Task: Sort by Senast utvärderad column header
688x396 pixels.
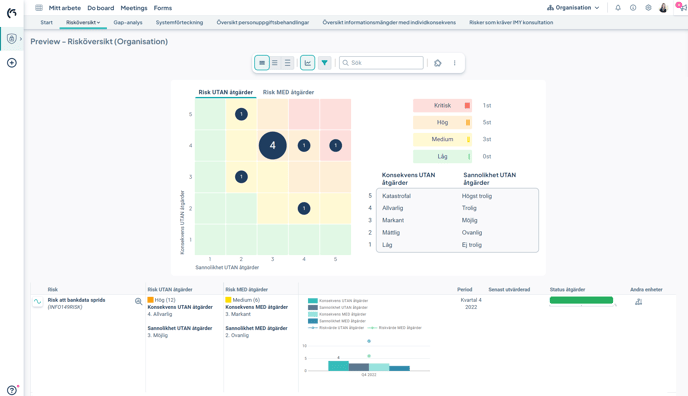Action: (x=509, y=289)
